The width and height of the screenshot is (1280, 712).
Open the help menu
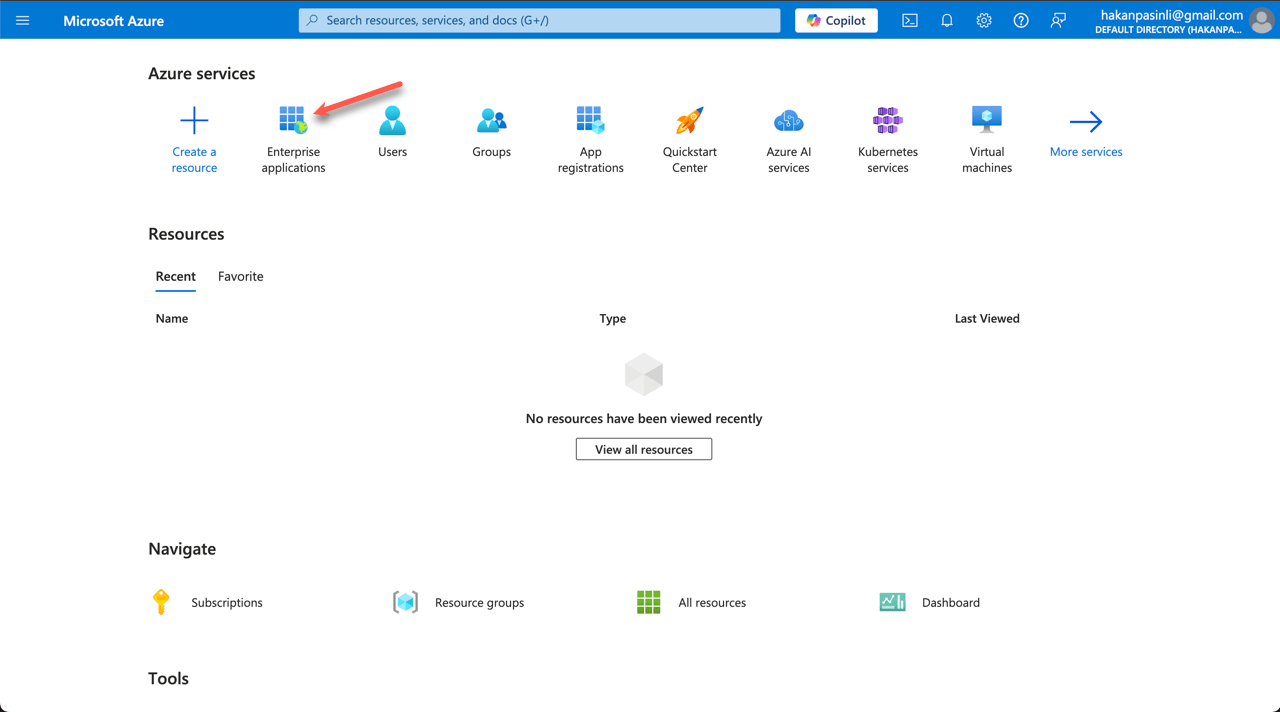click(x=1020, y=20)
